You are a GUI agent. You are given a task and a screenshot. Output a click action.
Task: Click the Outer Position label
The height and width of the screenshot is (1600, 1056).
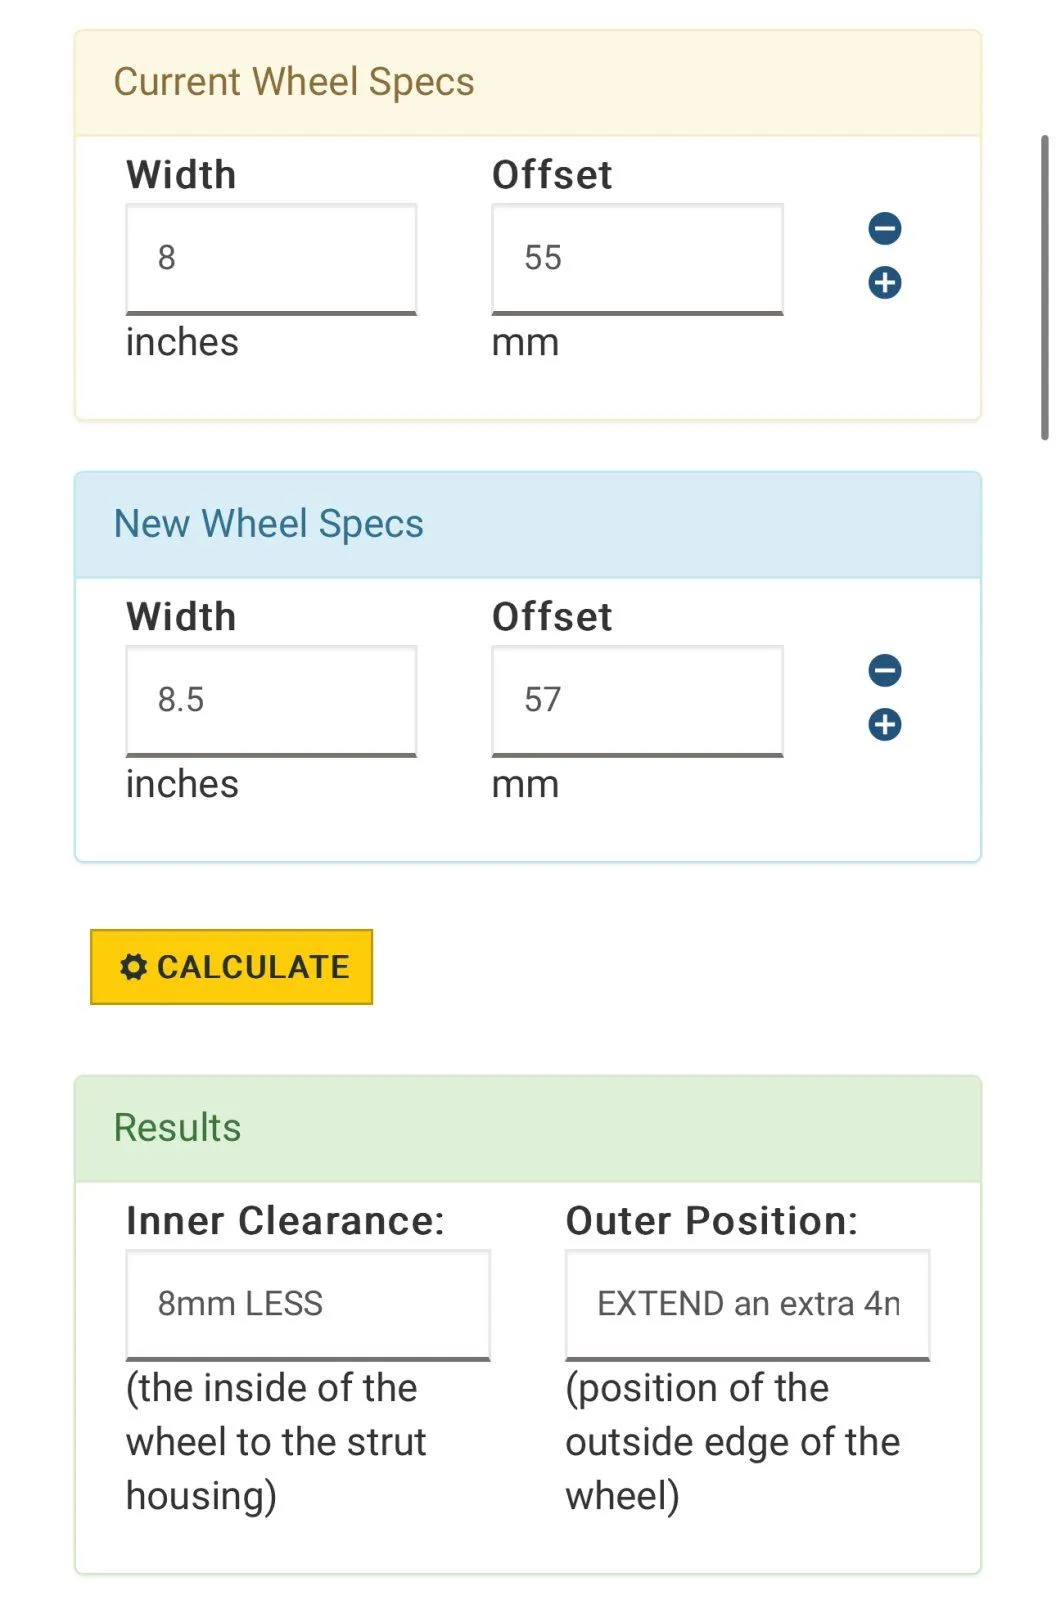pyautogui.click(x=711, y=1221)
